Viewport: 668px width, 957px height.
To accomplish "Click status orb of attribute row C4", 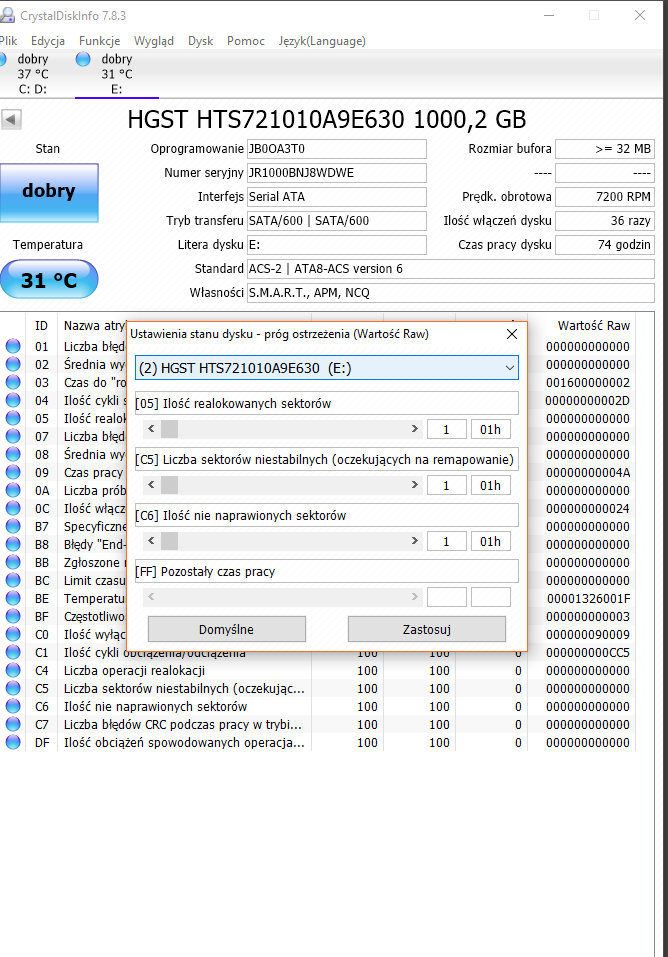I will 13,671.
